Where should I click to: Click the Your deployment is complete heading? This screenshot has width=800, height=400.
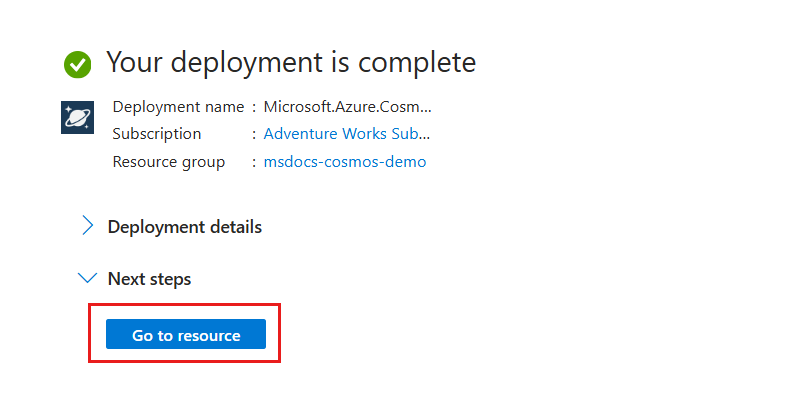tap(291, 62)
